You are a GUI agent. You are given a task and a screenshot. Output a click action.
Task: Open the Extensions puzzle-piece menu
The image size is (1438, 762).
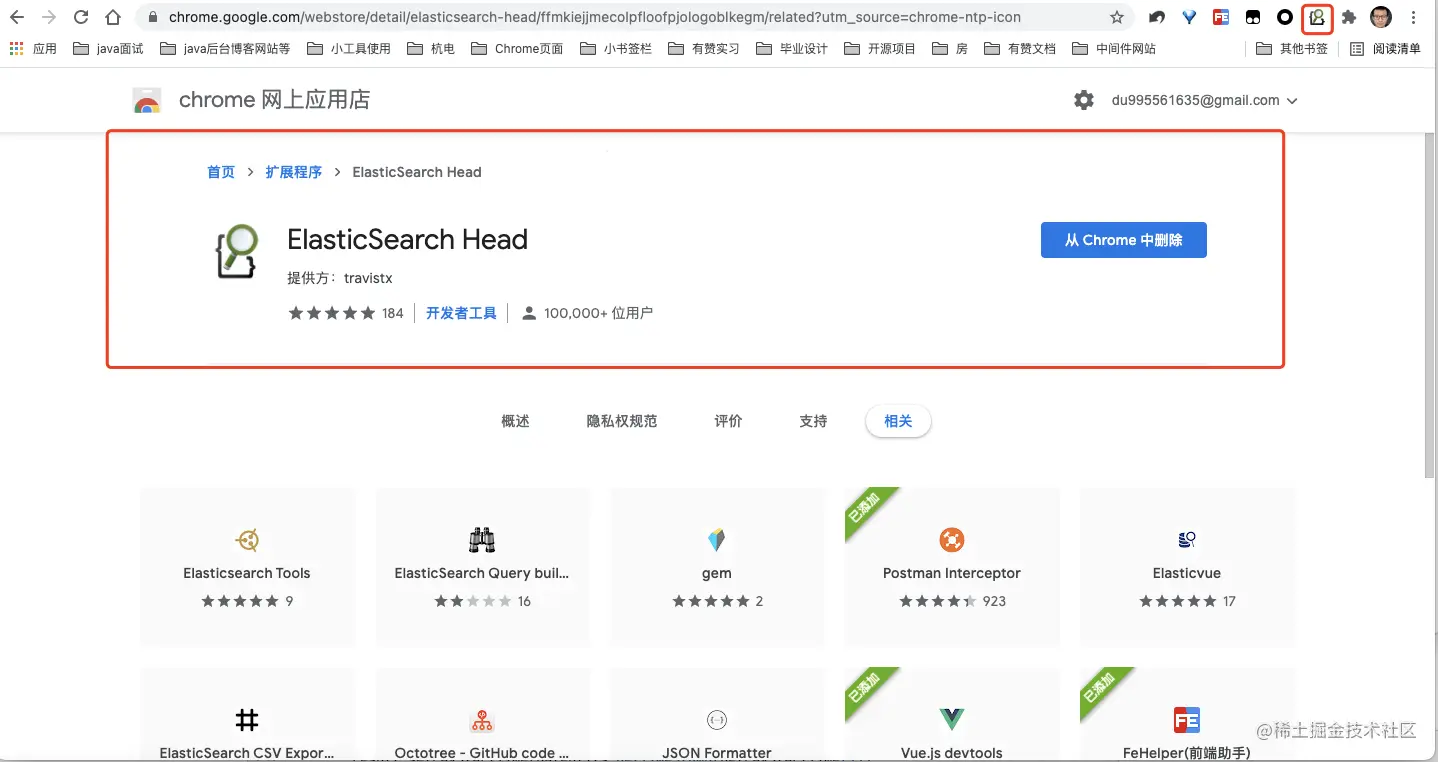point(1349,17)
